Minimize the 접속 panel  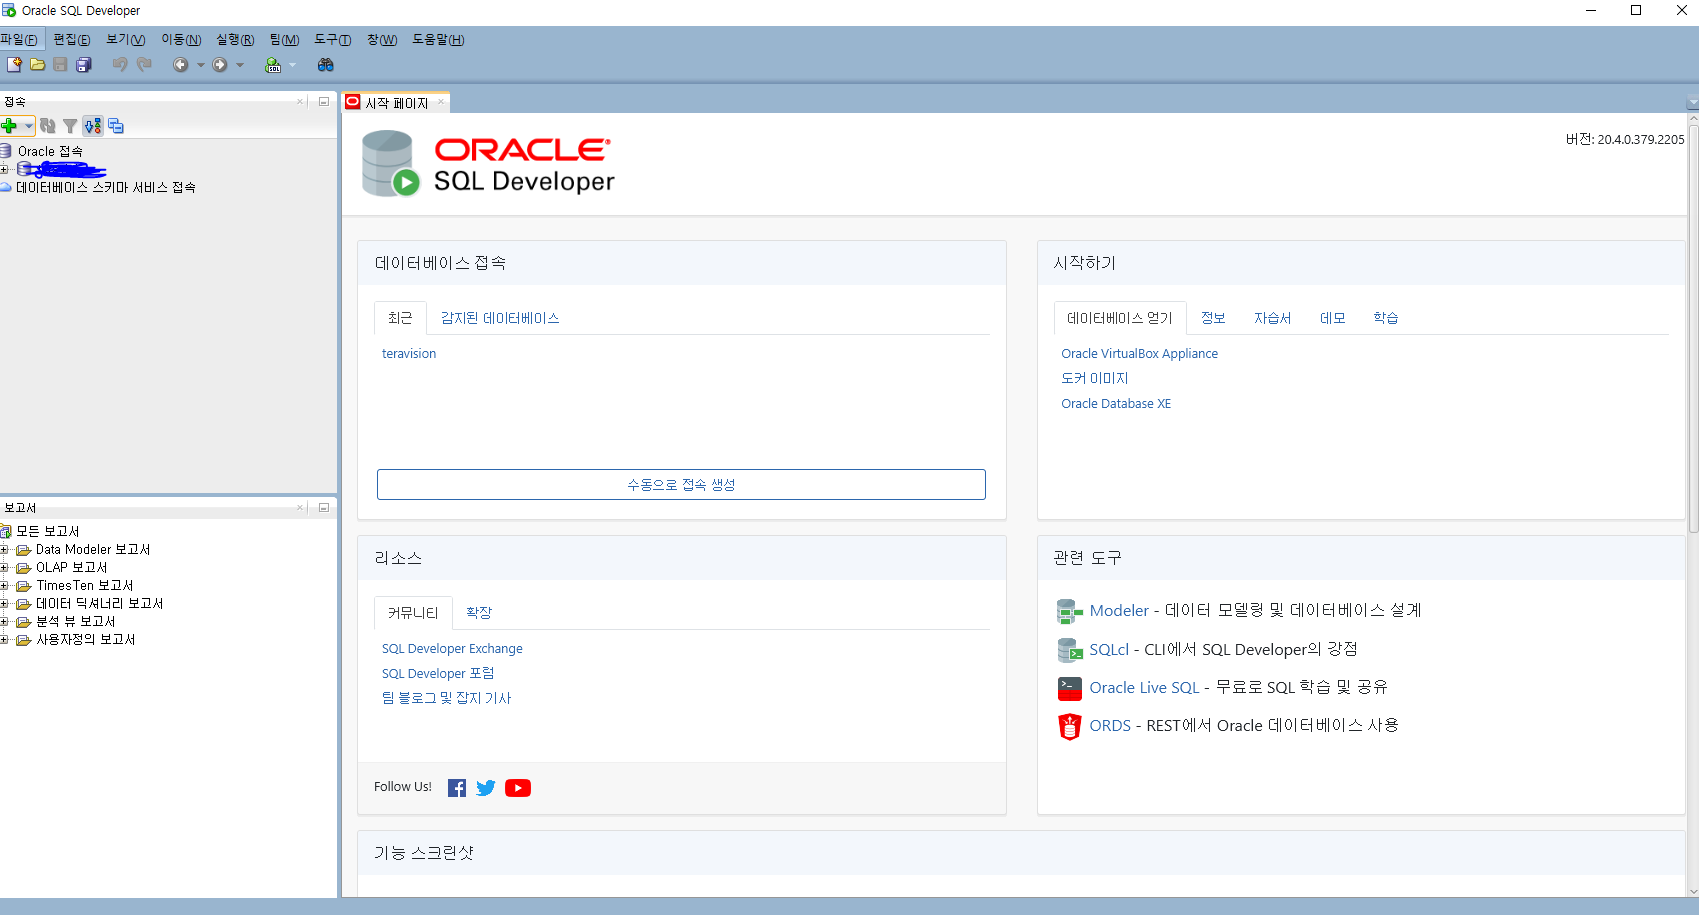coord(324,102)
